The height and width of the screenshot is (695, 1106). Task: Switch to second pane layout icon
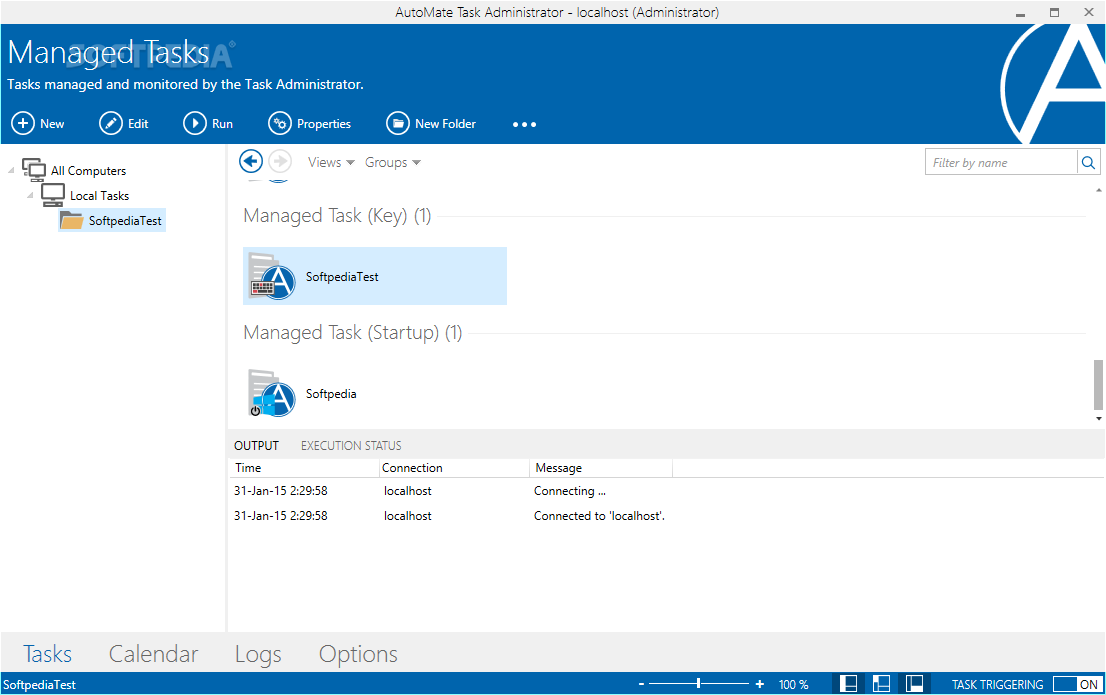tap(882, 684)
